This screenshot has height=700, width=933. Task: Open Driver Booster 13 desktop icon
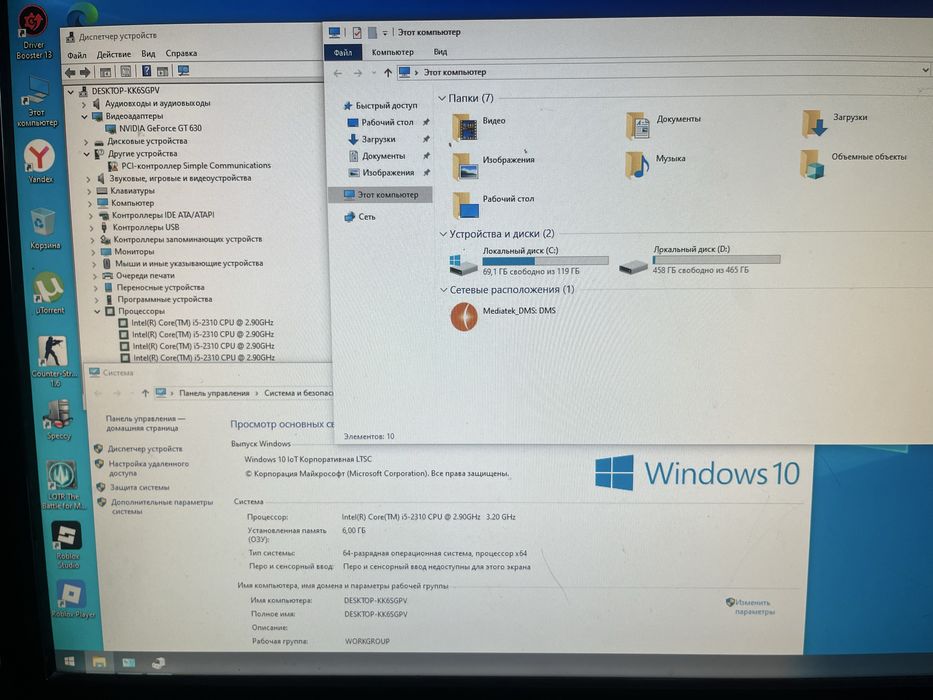point(33,34)
